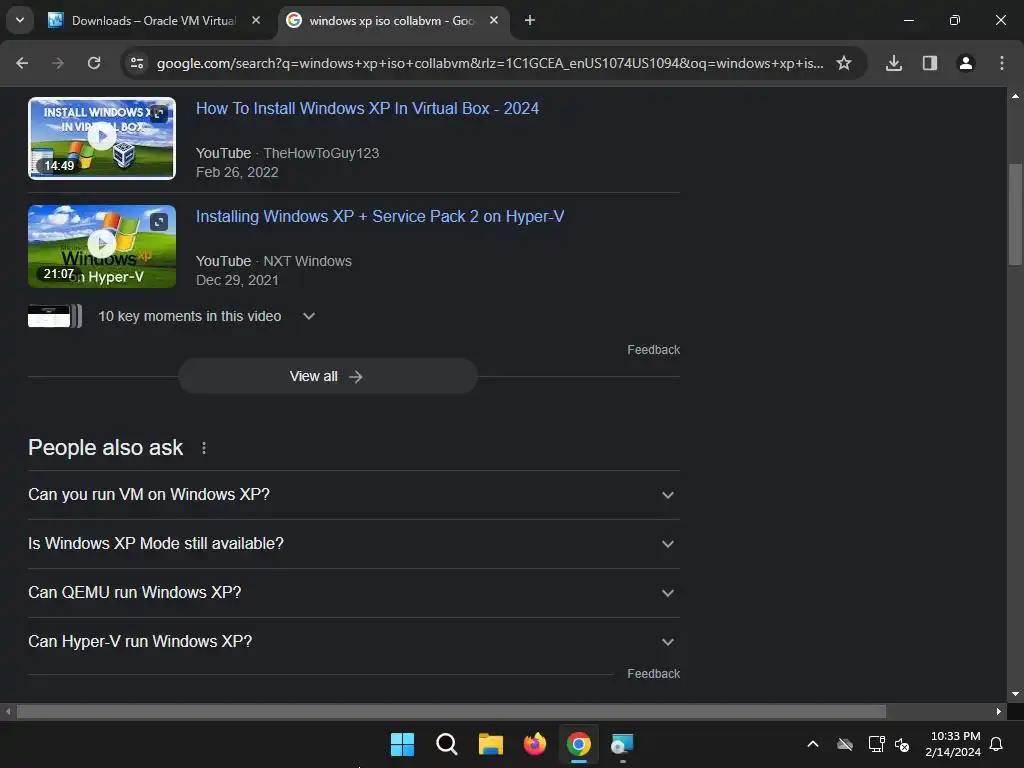This screenshot has height=768, width=1024.
Task: Click the muted volume tray icon
Action: [903, 744]
